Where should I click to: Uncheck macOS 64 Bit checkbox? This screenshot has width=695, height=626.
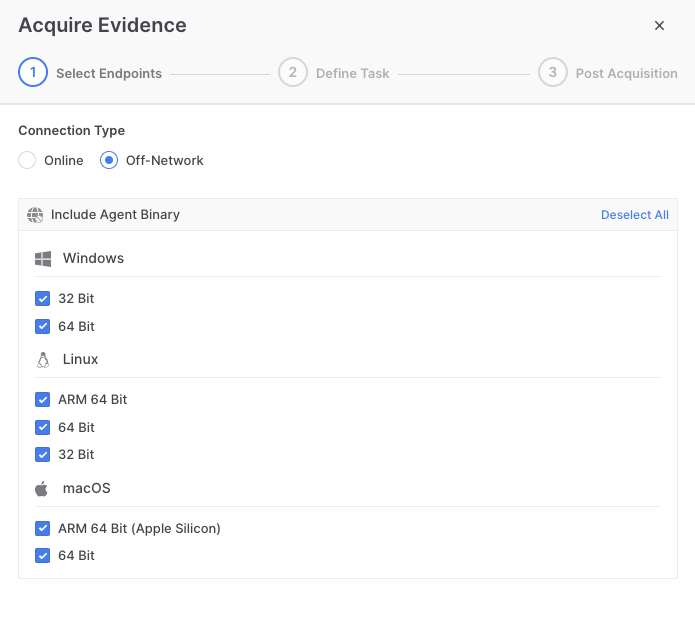click(43, 556)
